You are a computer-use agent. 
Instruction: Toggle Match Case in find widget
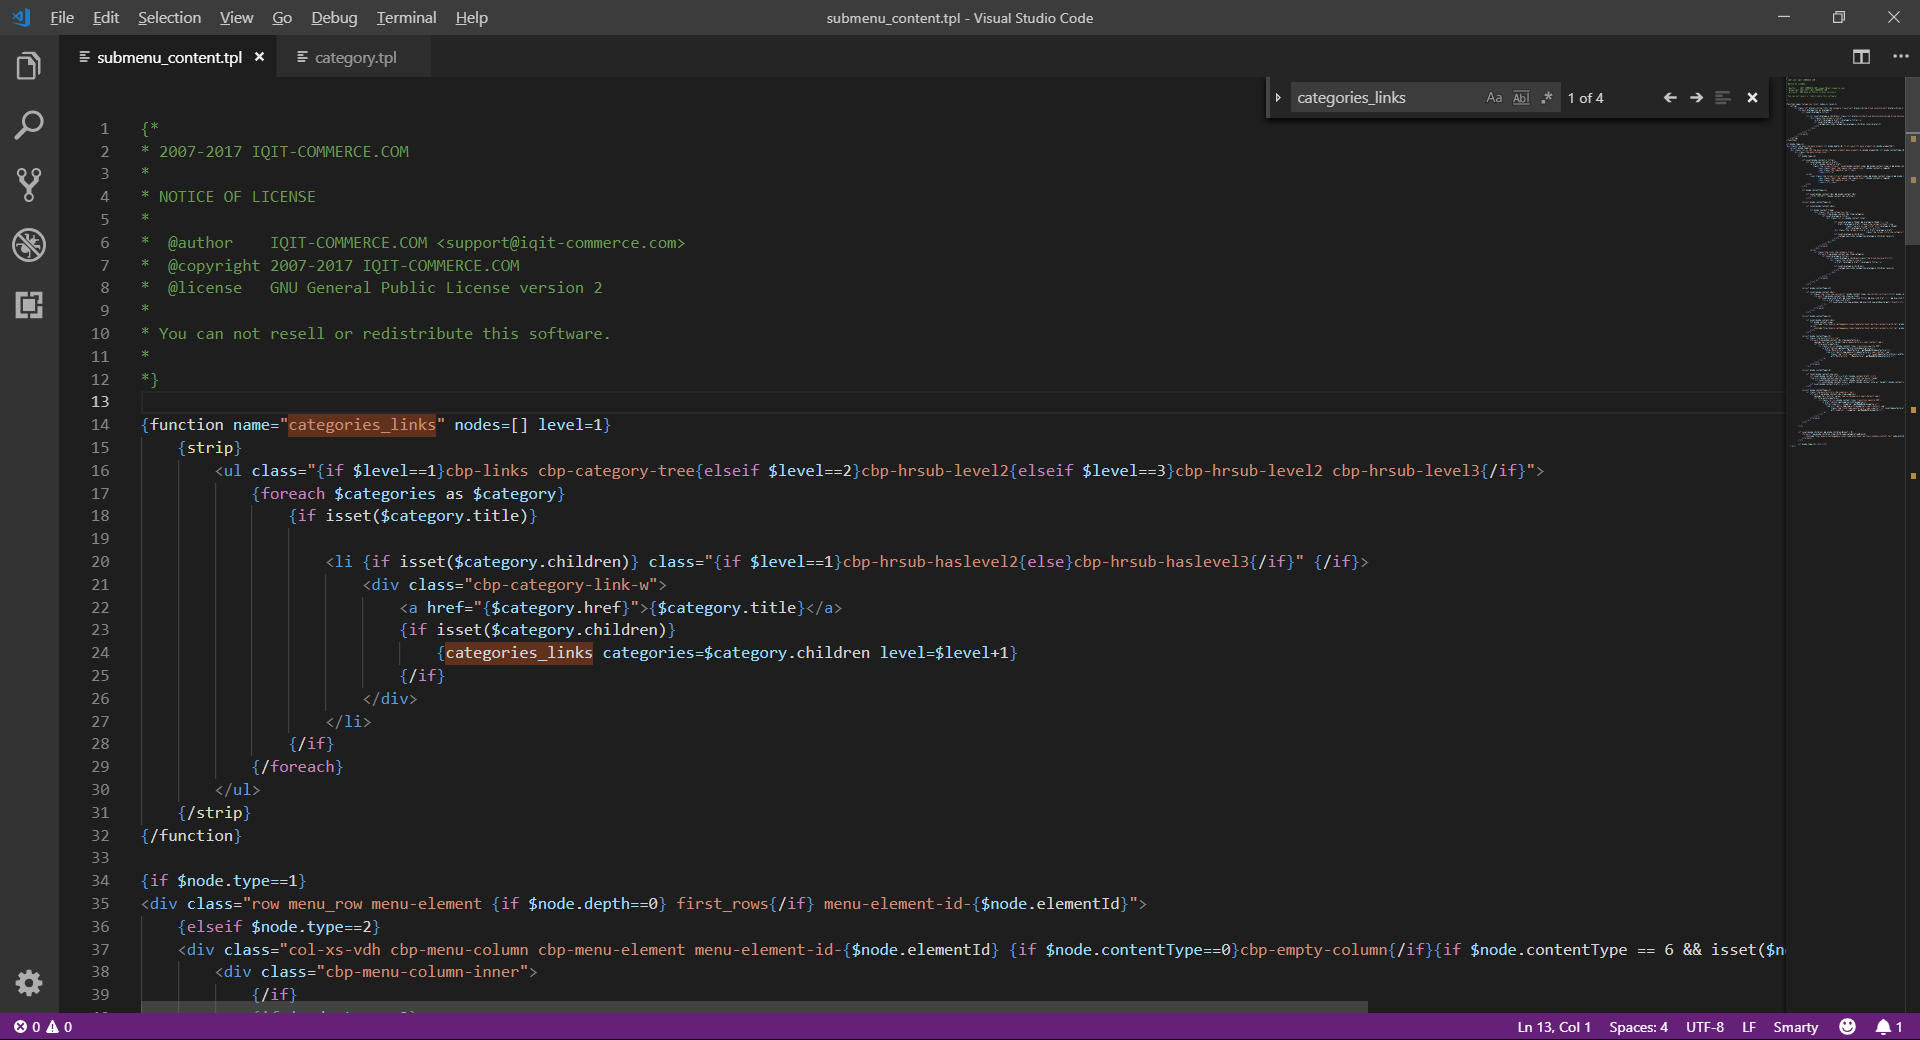pos(1494,98)
